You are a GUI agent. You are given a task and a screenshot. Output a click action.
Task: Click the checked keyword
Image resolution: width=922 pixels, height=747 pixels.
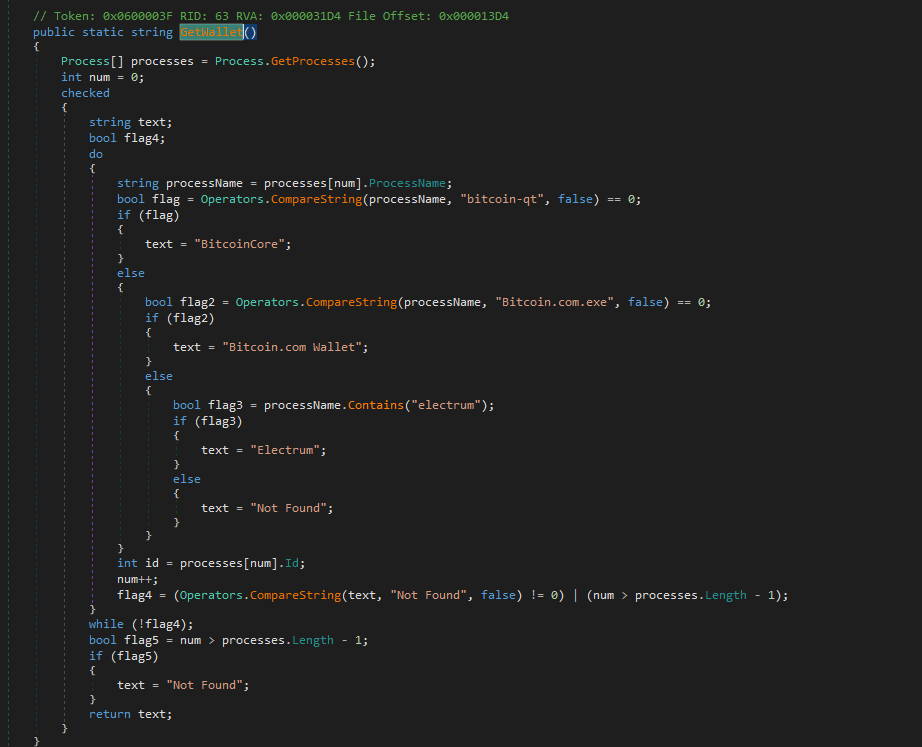click(x=85, y=93)
